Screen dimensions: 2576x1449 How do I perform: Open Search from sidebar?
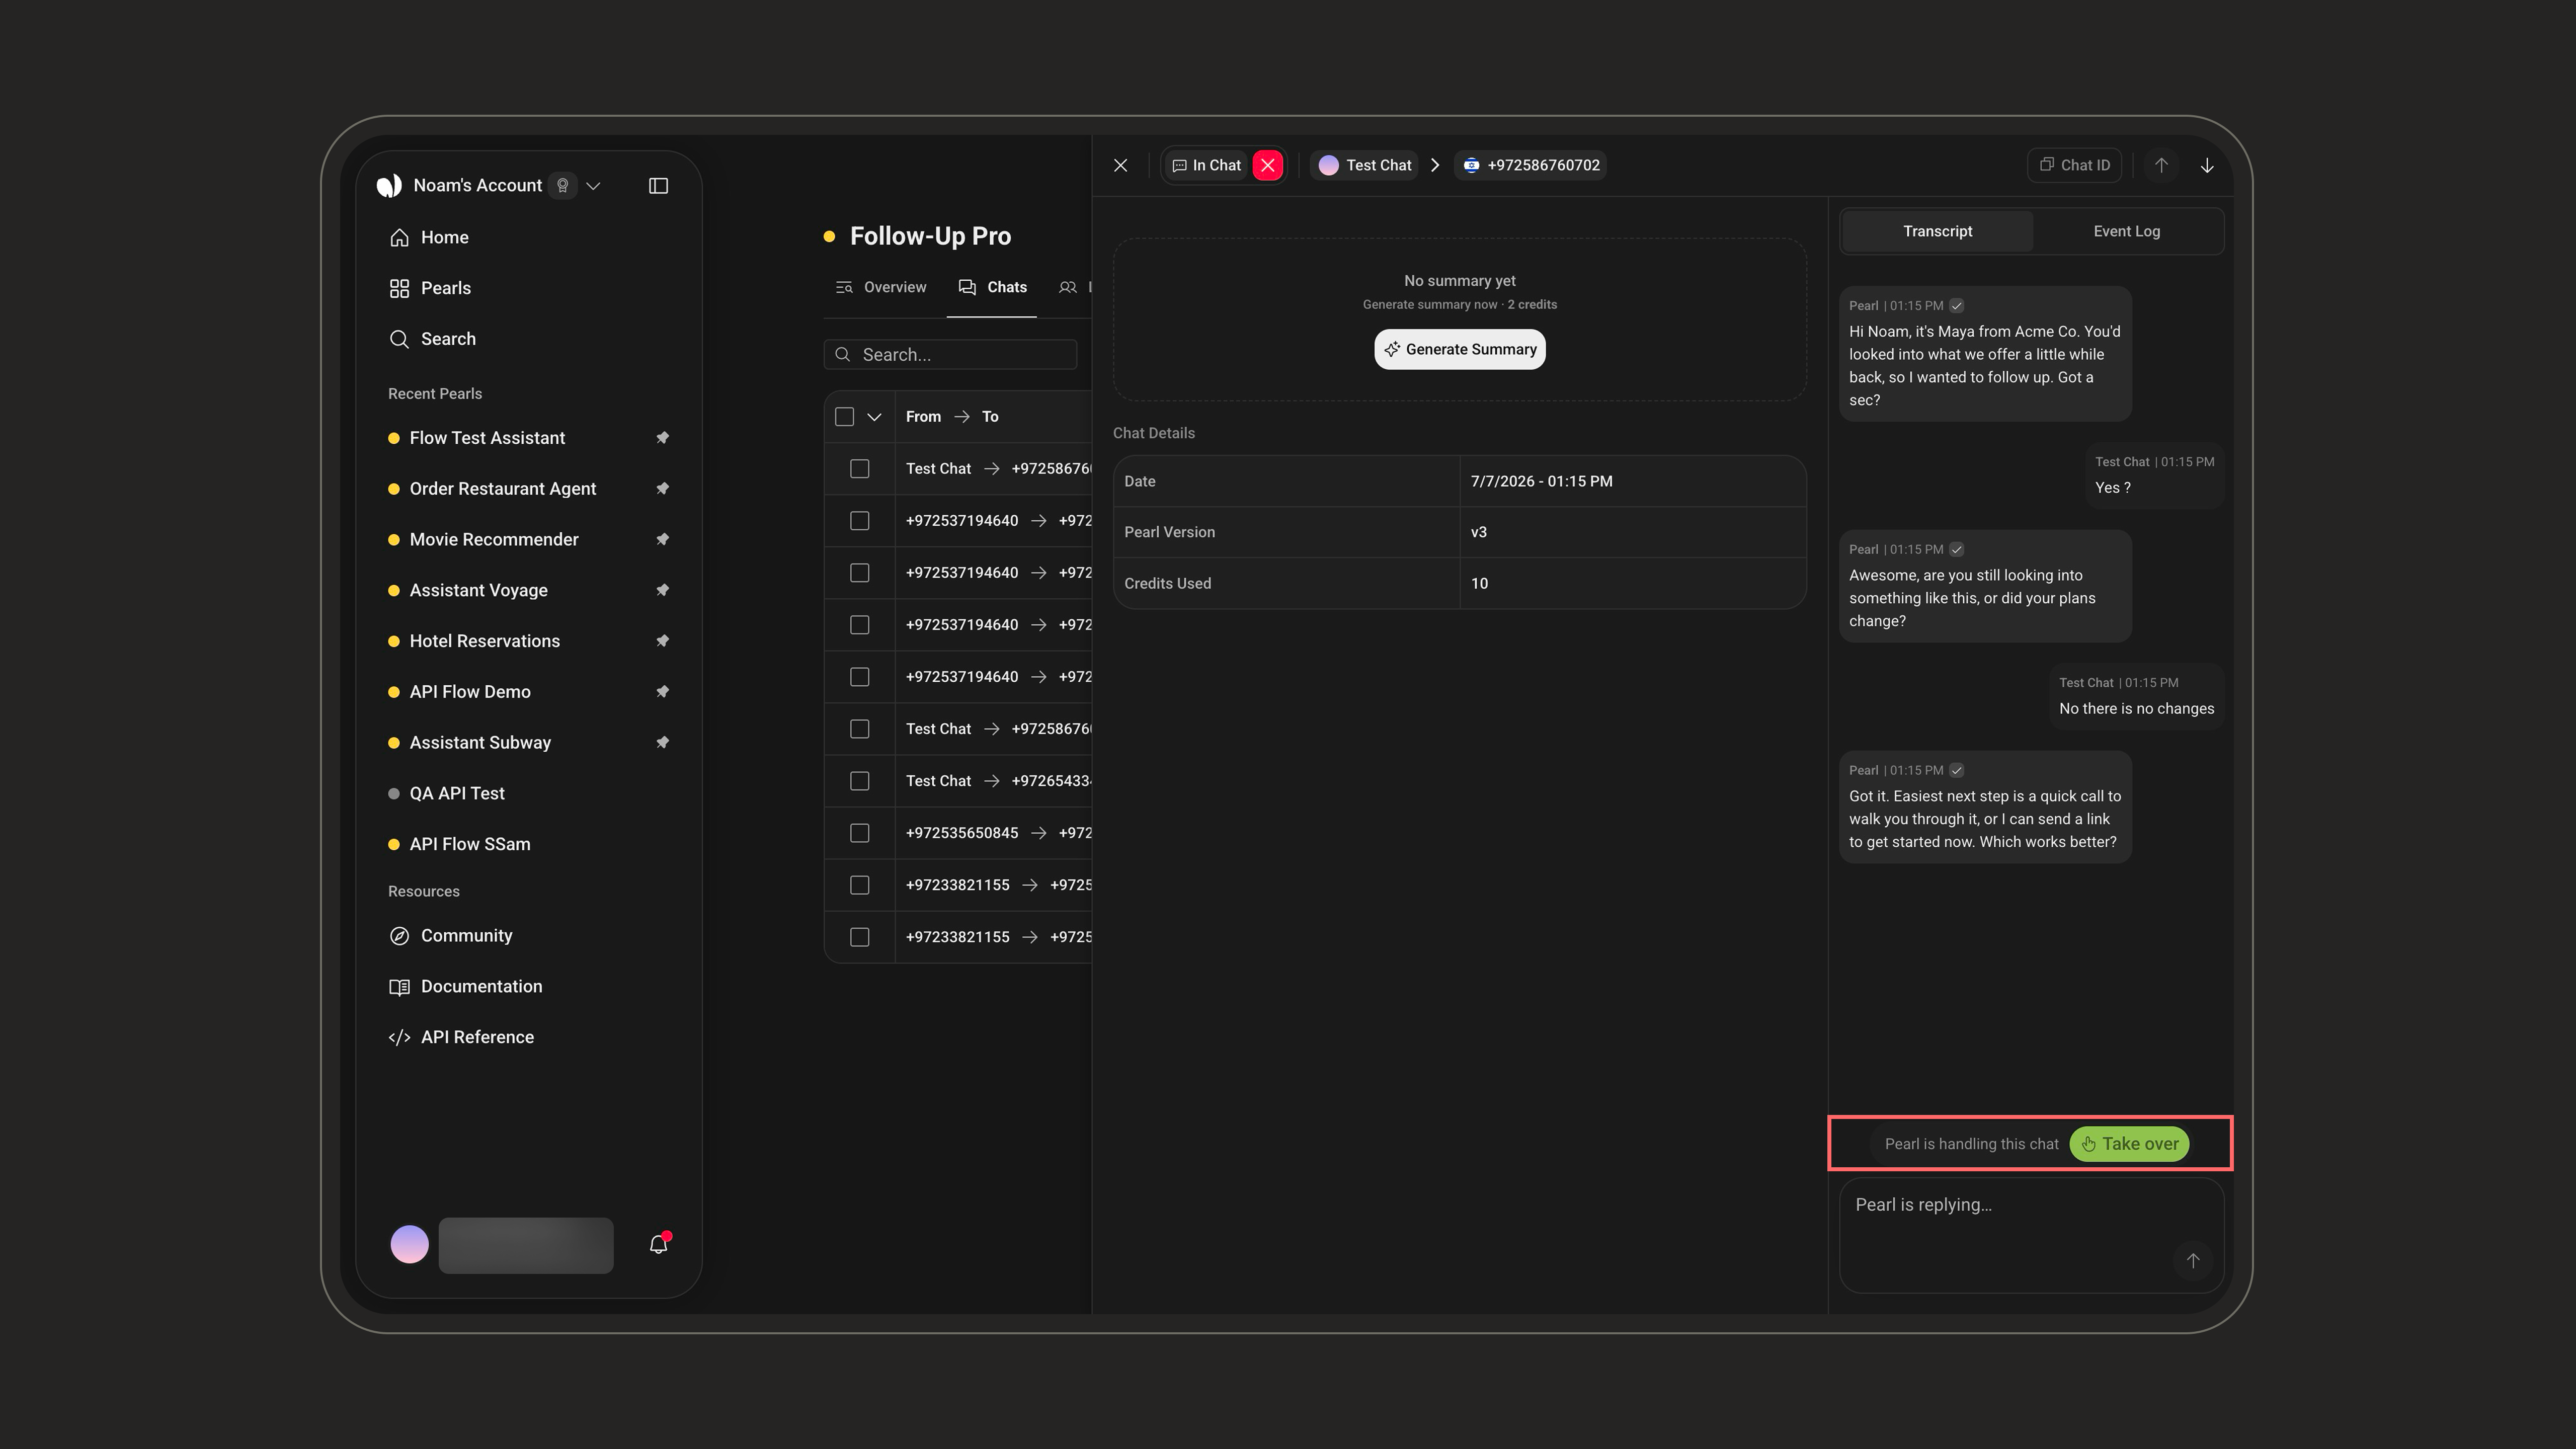pos(432,339)
